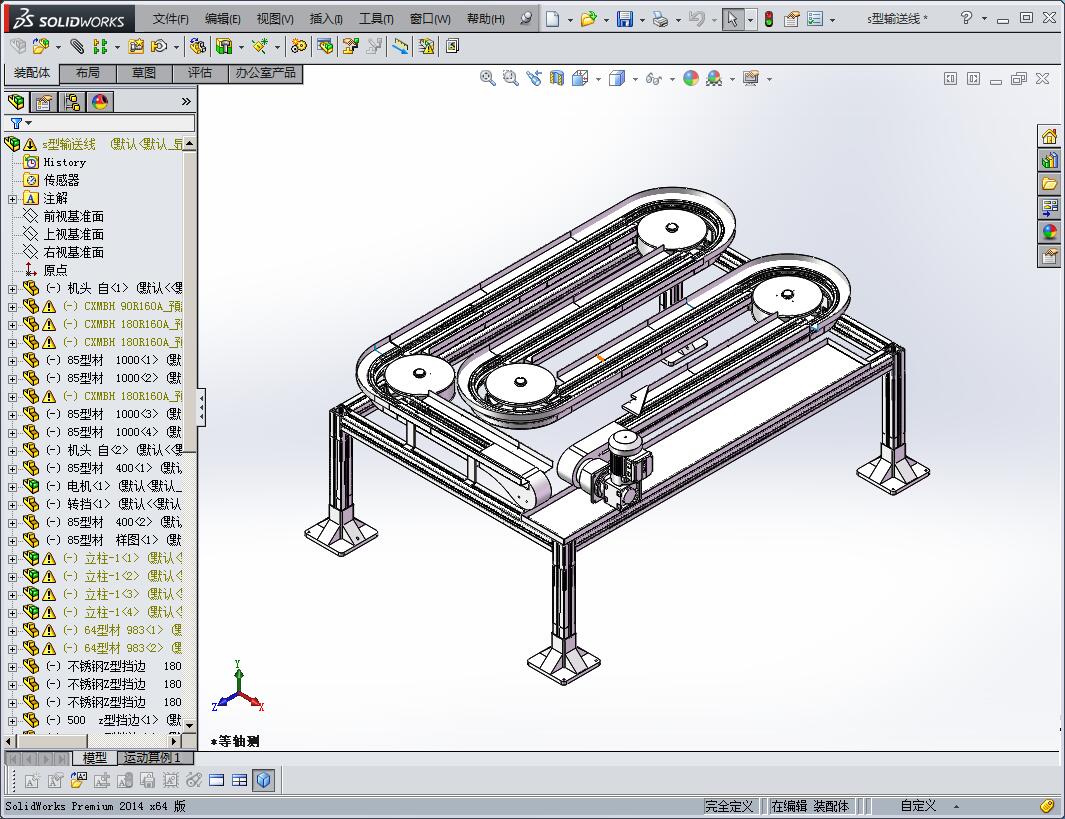Image resolution: width=1065 pixels, height=819 pixels.
Task: Toggle the 3D view cube button in bottom toolbar
Action: (x=264, y=780)
